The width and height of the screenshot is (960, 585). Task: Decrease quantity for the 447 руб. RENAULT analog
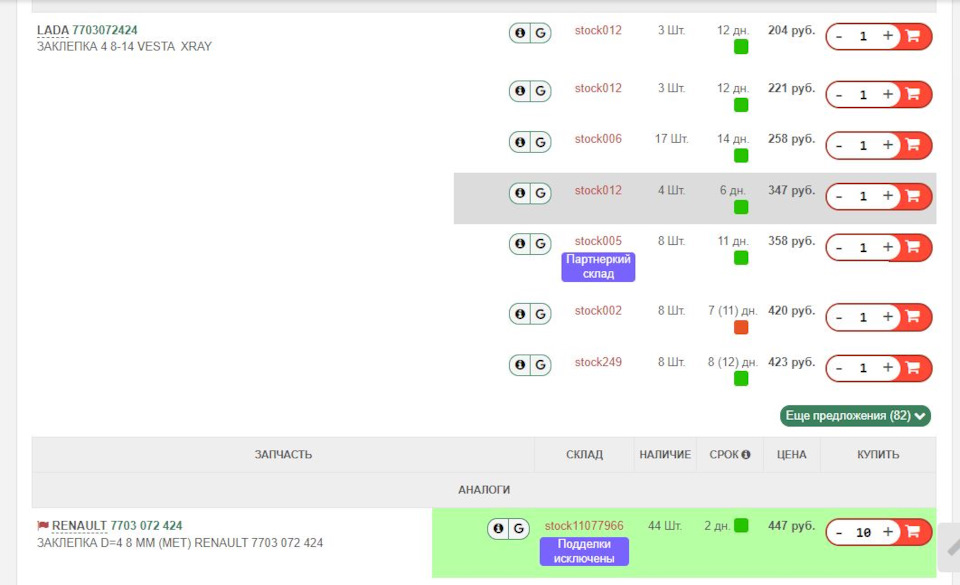tap(839, 532)
